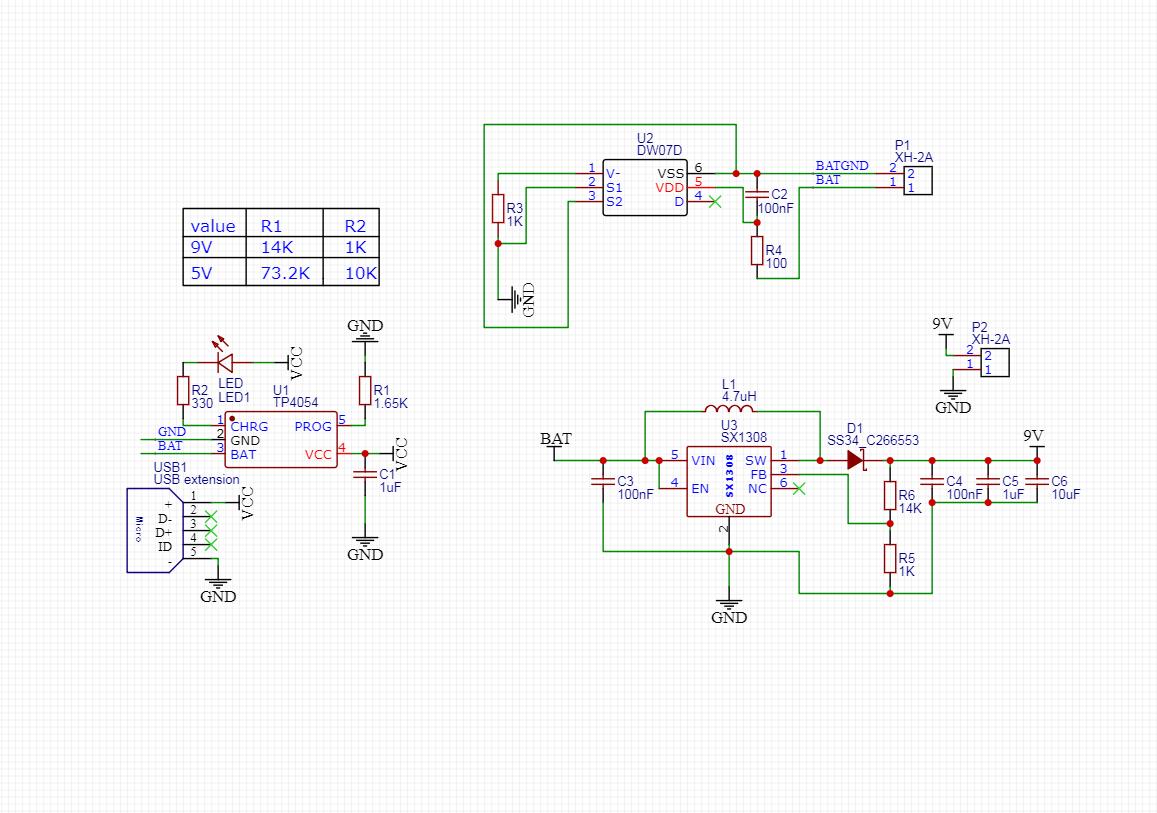Pick the L1 4.7uH inductor symbol
1157x813 pixels.
tap(728, 409)
